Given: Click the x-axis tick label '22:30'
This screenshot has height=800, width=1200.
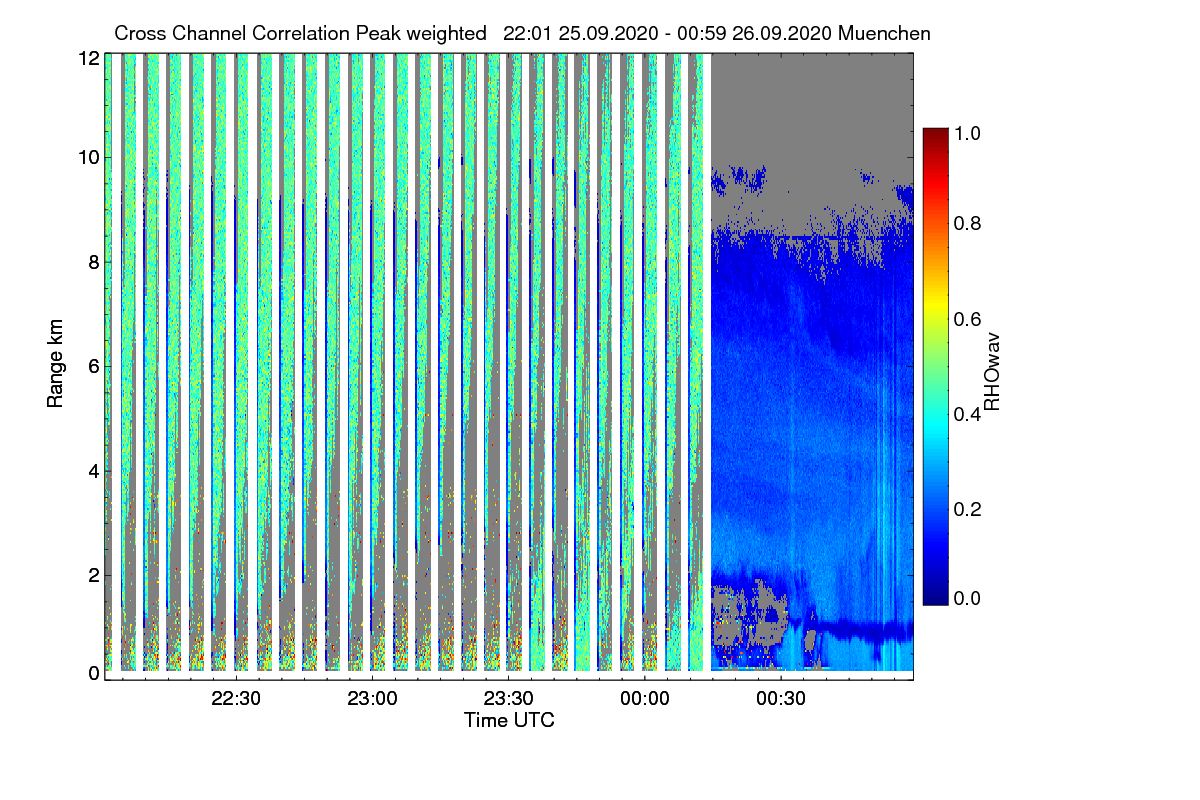Looking at the screenshot, I should tap(236, 698).
